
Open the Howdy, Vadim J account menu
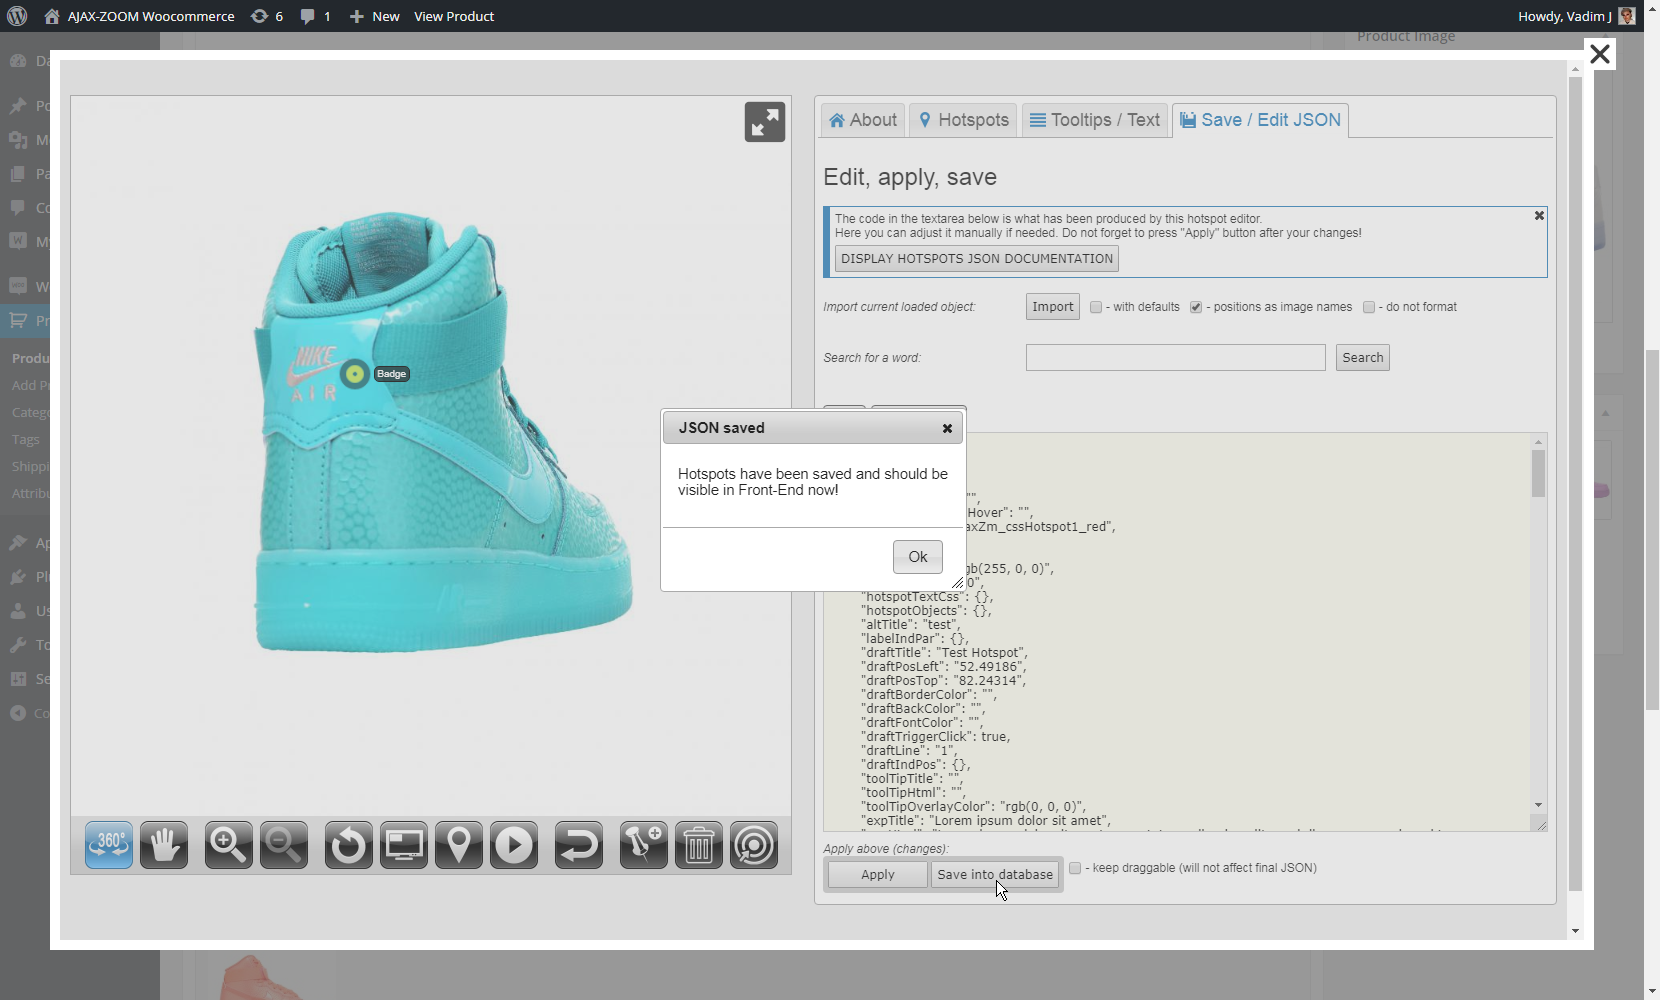(1576, 16)
